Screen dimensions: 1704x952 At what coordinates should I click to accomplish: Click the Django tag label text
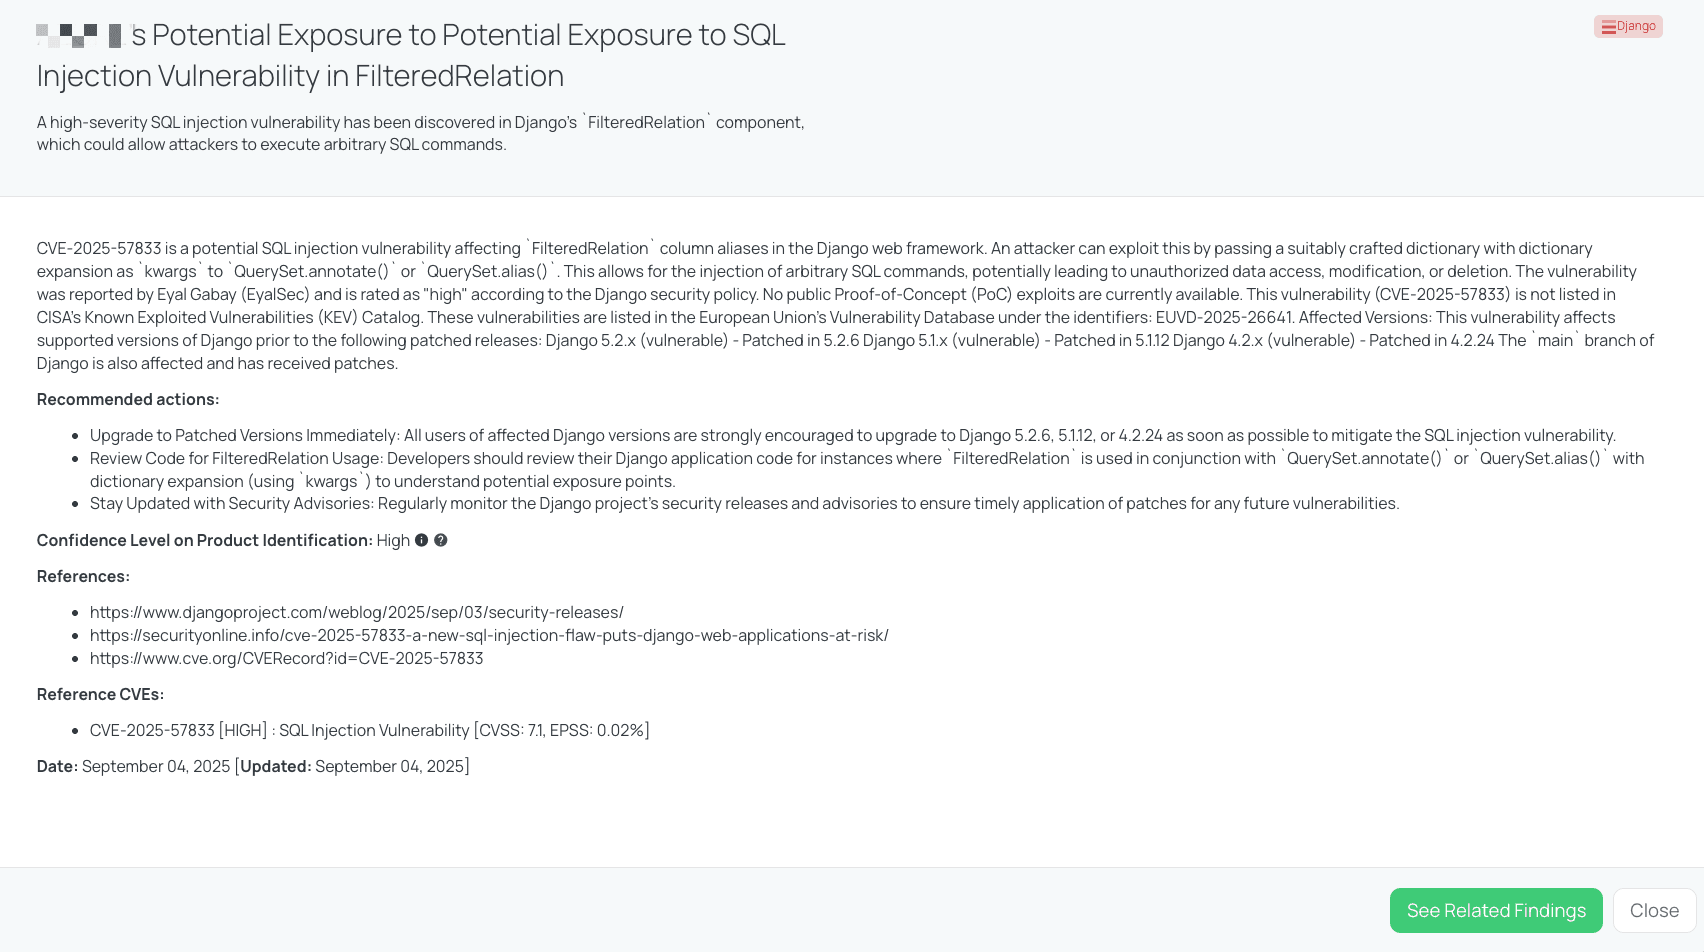coord(1636,26)
